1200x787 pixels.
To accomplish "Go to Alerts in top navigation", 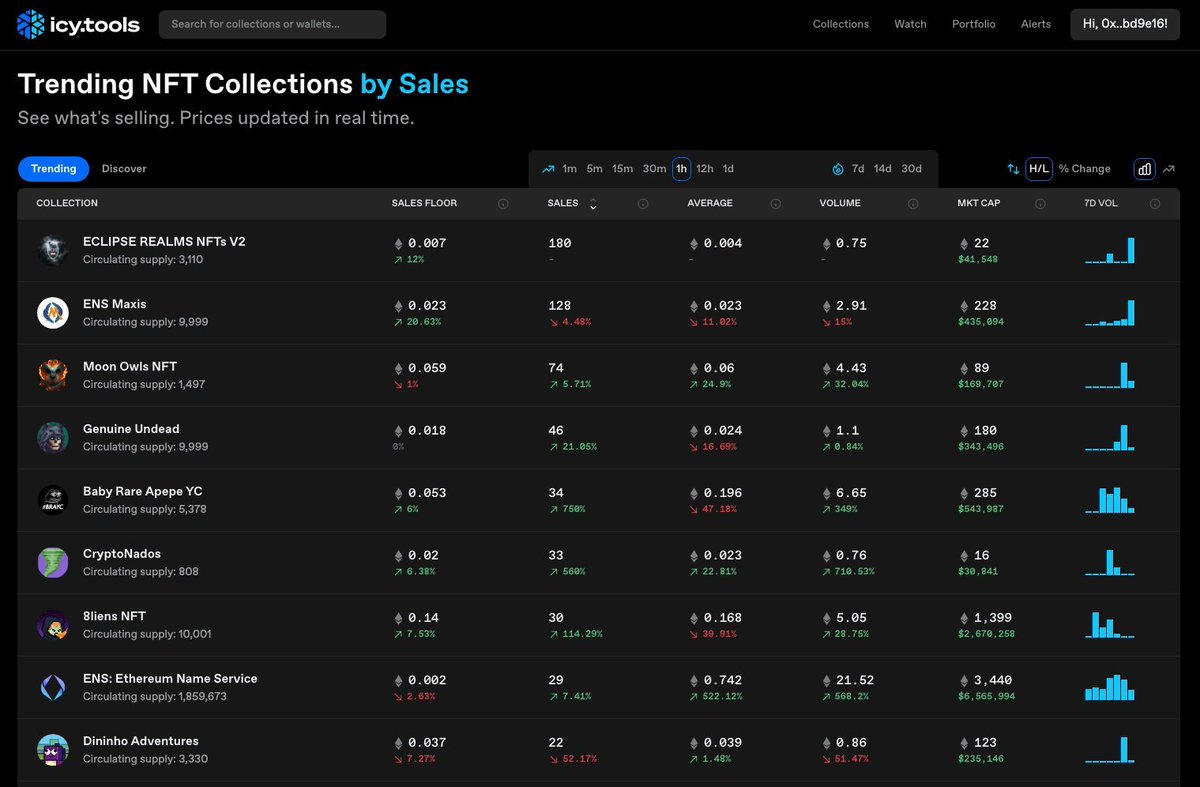I will (1036, 24).
